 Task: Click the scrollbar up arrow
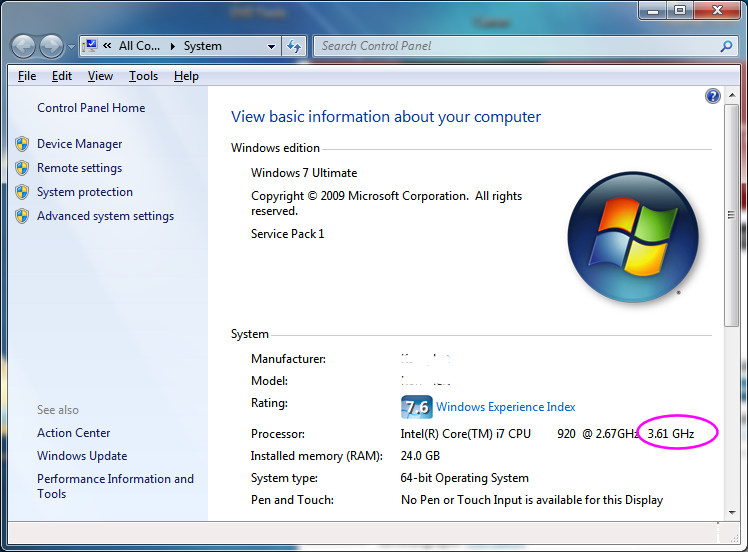732,95
